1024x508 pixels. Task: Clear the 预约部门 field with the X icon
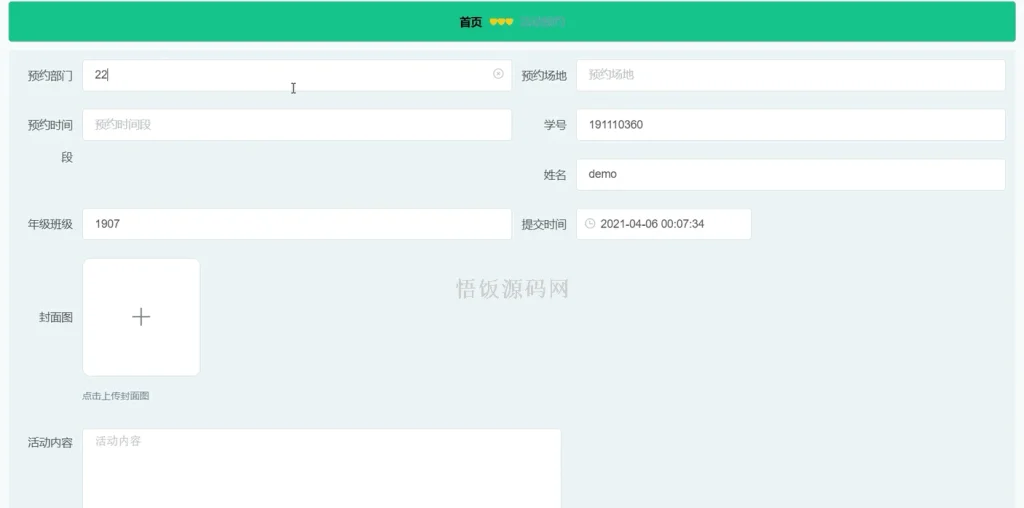point(498,74)
